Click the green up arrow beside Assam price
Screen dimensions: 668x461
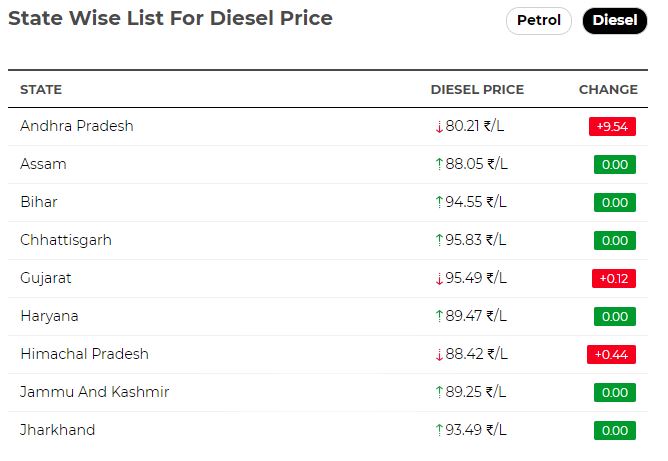coord(439,164)
